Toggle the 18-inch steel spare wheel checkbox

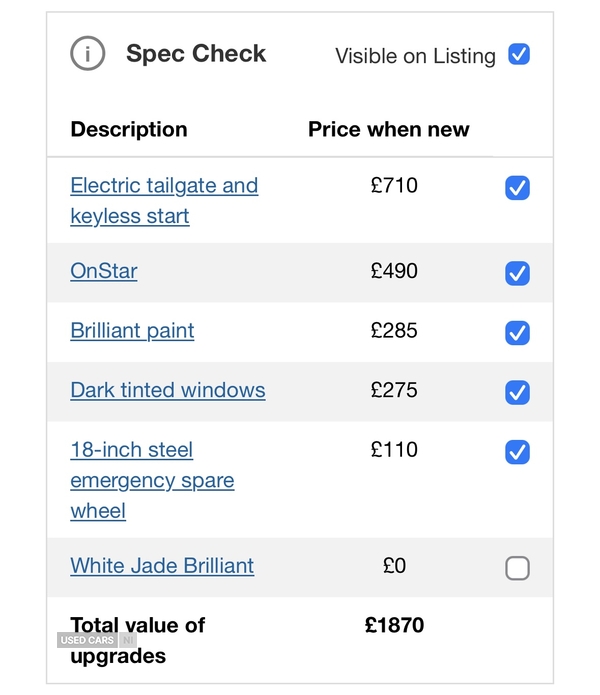[x=517, y=452]
